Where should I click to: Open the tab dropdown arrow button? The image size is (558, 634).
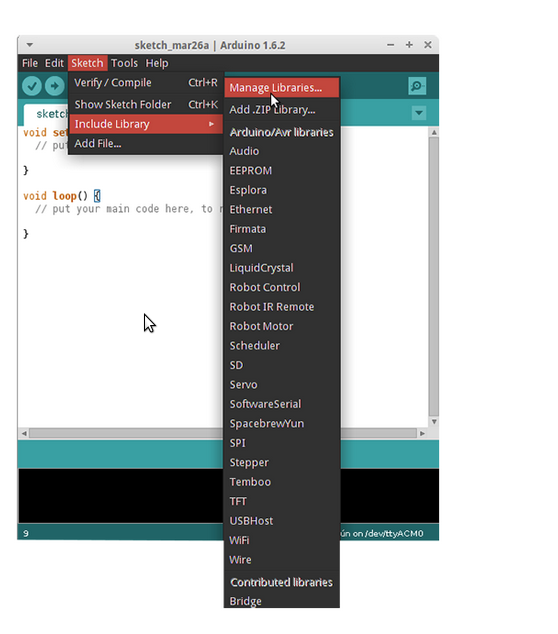pyautogui.click(x=419, y=113)
